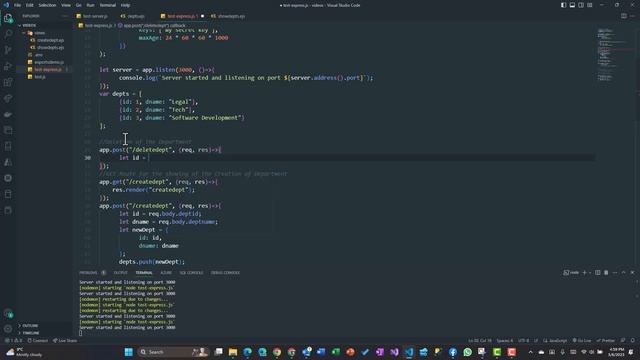Kill the terminal with trash icon
This screenshot has height=360, width=640.
click(x=606, y=273)
